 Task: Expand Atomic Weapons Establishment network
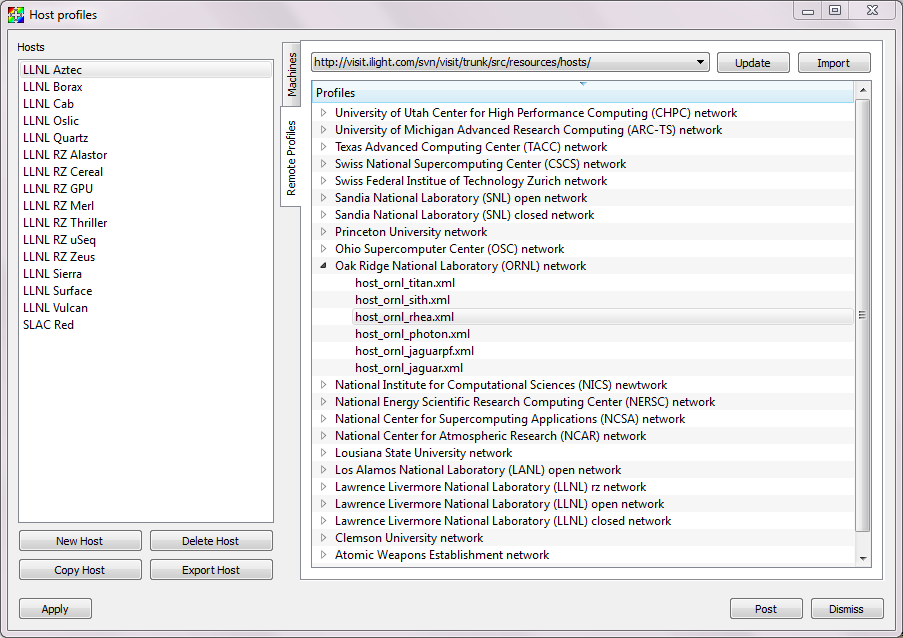[x=324, y=555]
